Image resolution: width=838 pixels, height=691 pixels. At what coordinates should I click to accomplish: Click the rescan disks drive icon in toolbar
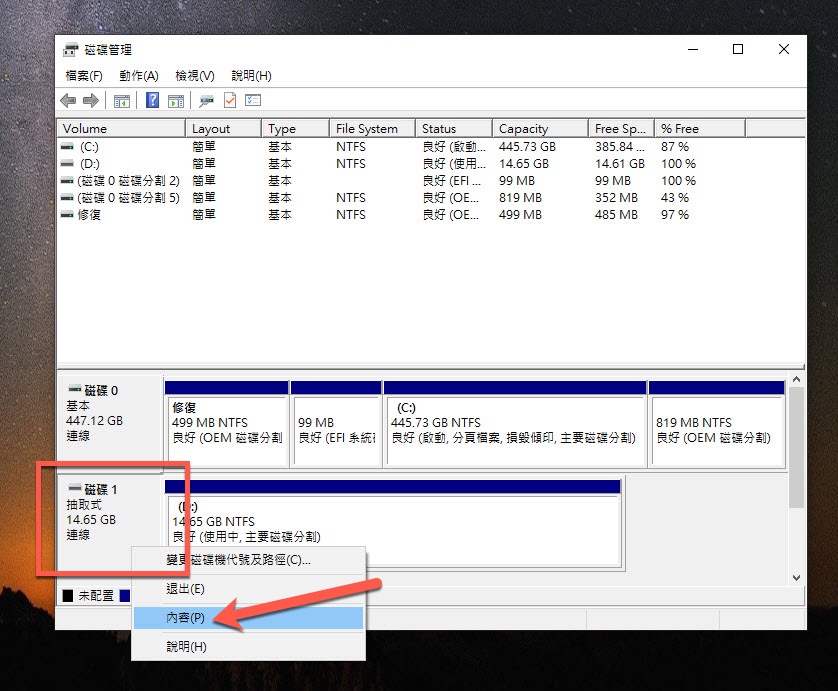[x=206, y=100]
